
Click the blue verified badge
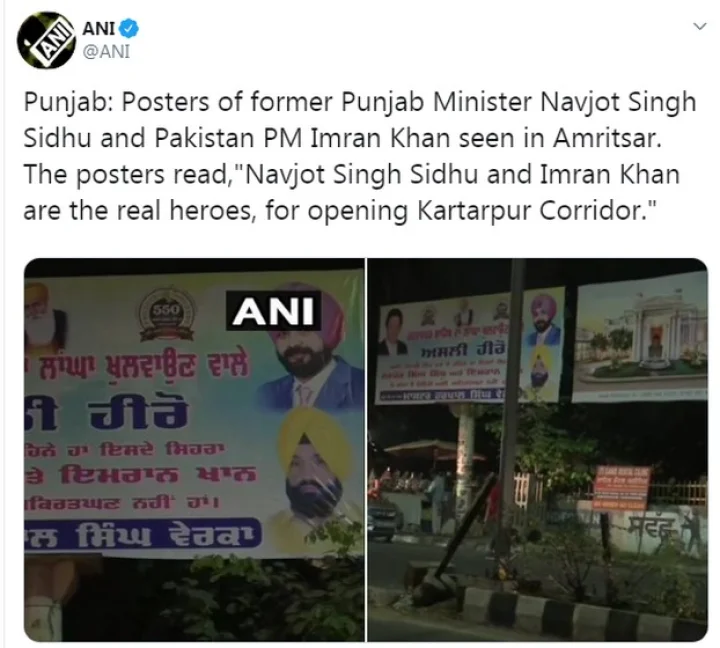[x=129, y=28]
